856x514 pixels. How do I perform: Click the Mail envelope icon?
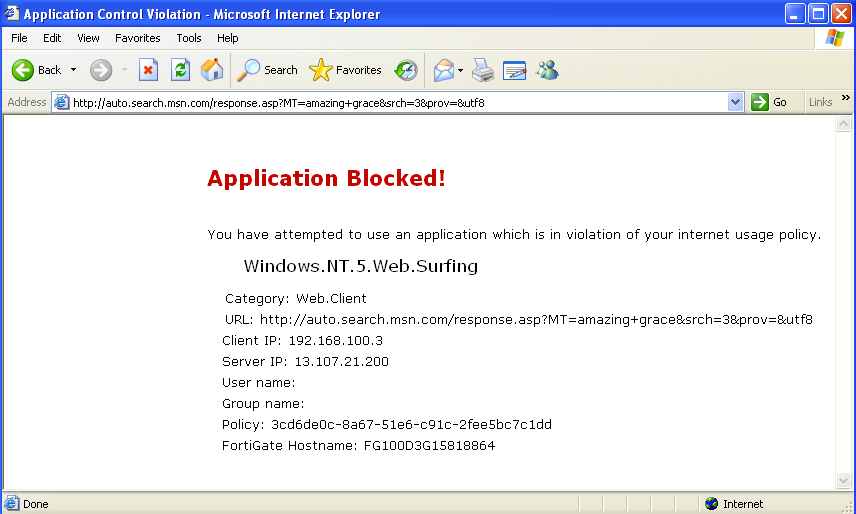point(443,70)
